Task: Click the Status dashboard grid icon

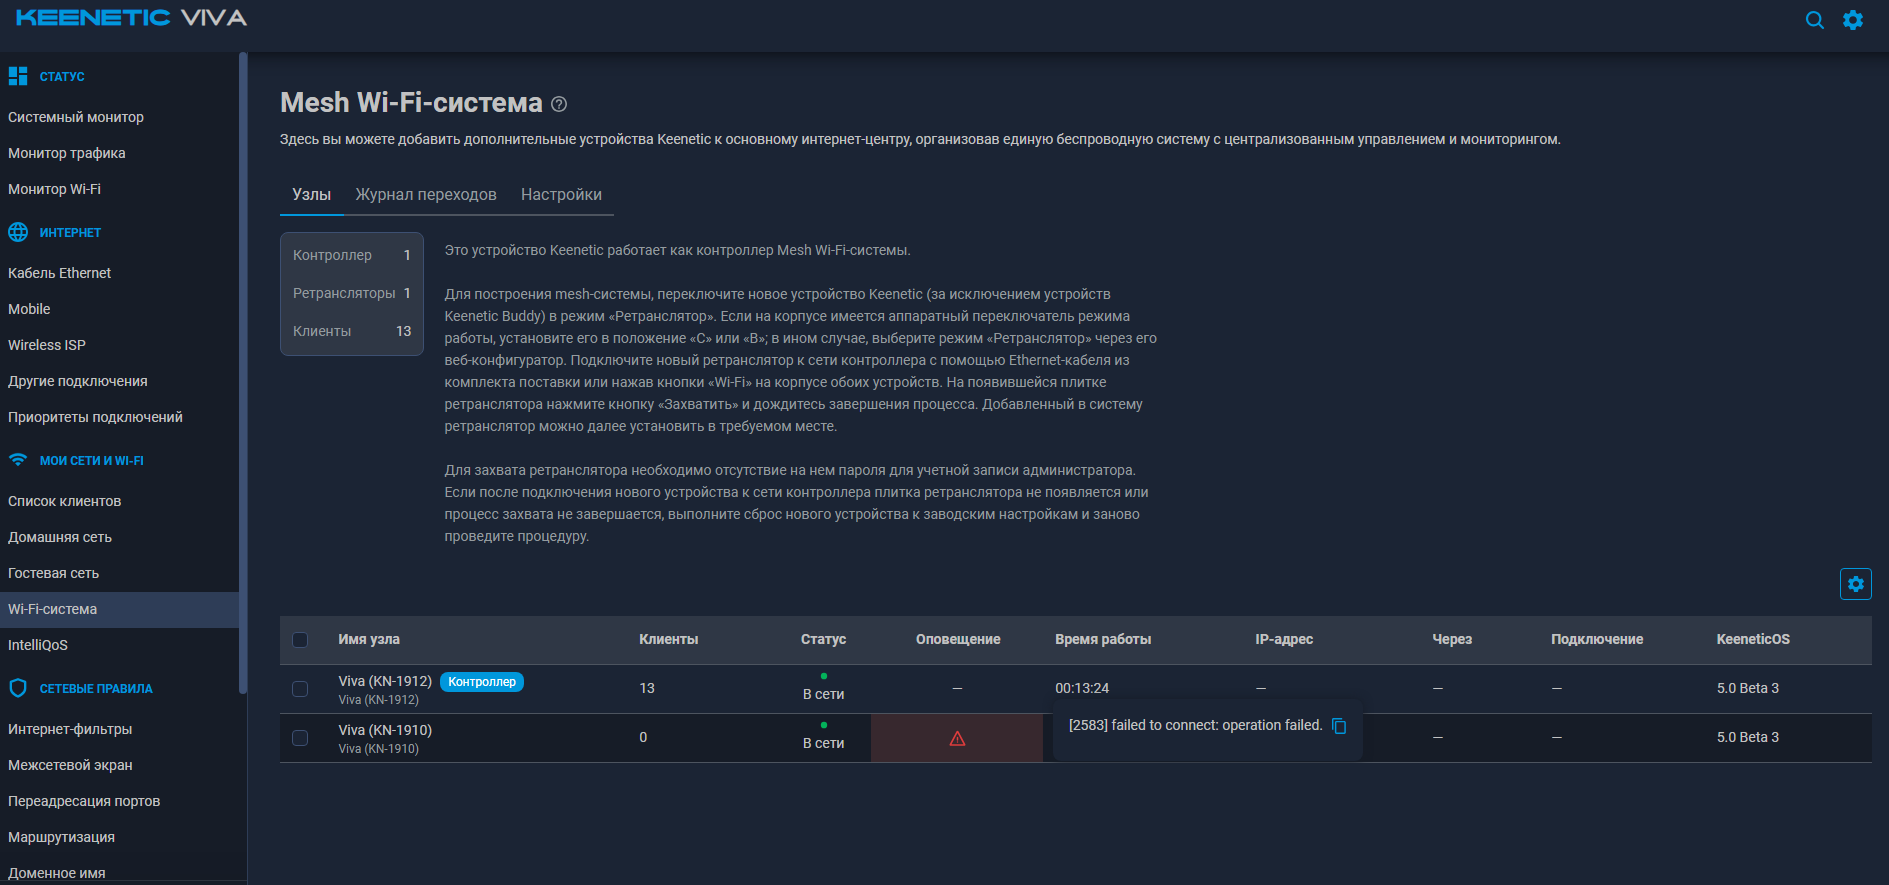Action: click(18, 76)
